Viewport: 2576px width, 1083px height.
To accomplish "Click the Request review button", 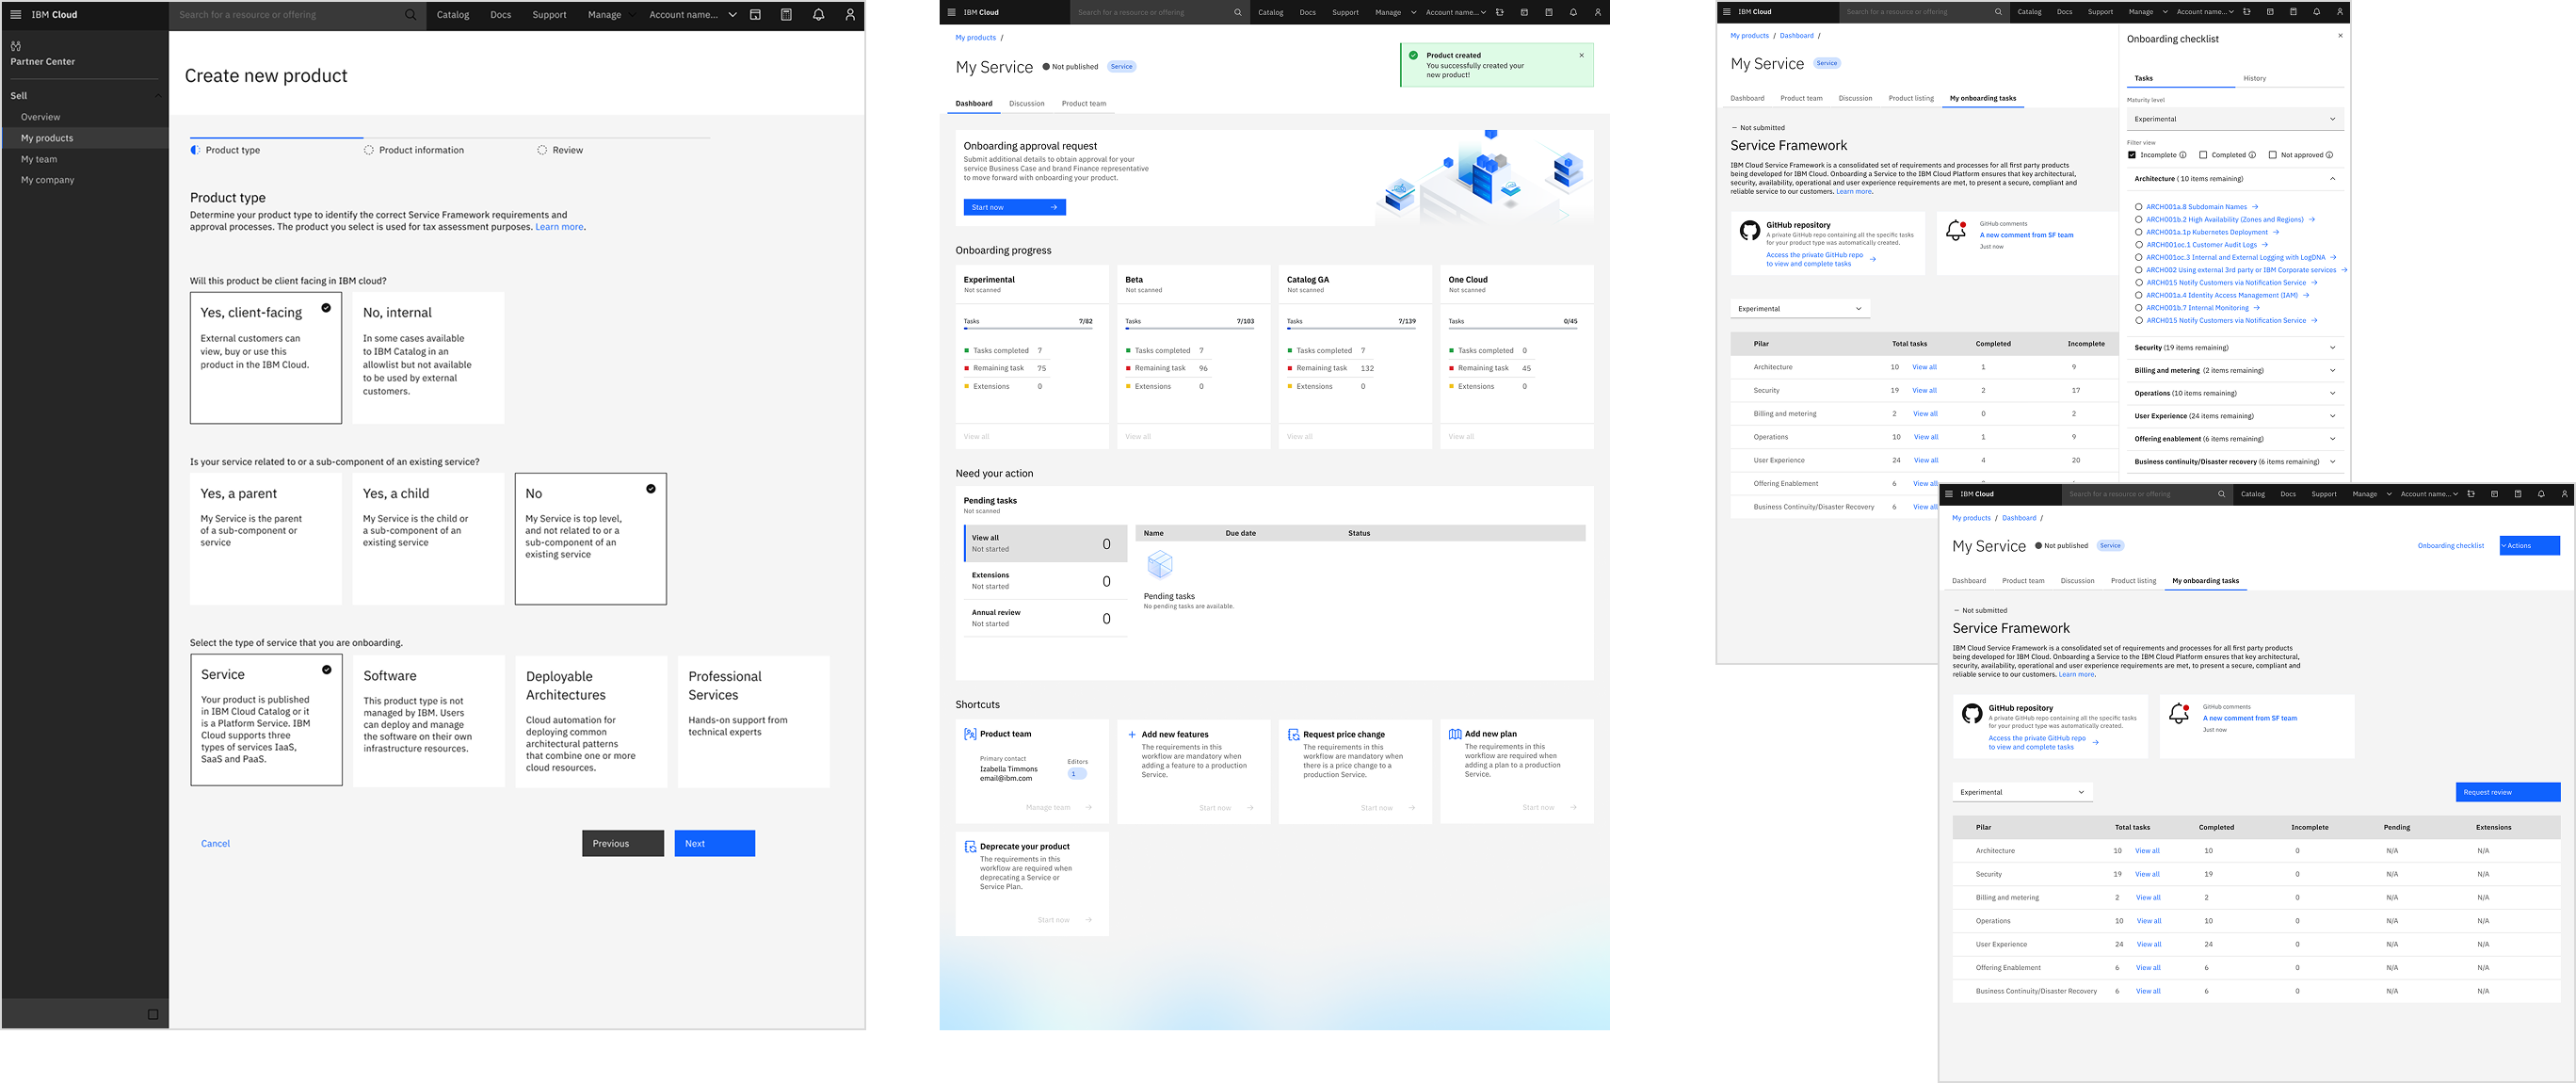I will 2507,792.
